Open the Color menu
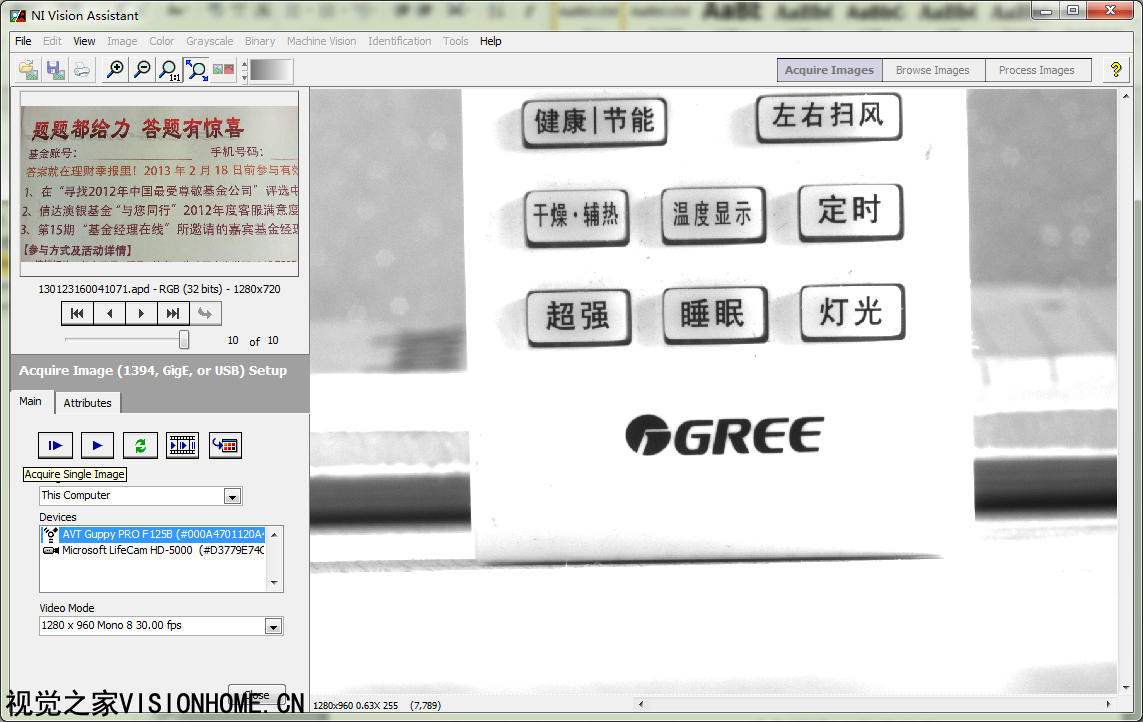The width and height of the screenshot is (1143, 722). tap(162, 41)
